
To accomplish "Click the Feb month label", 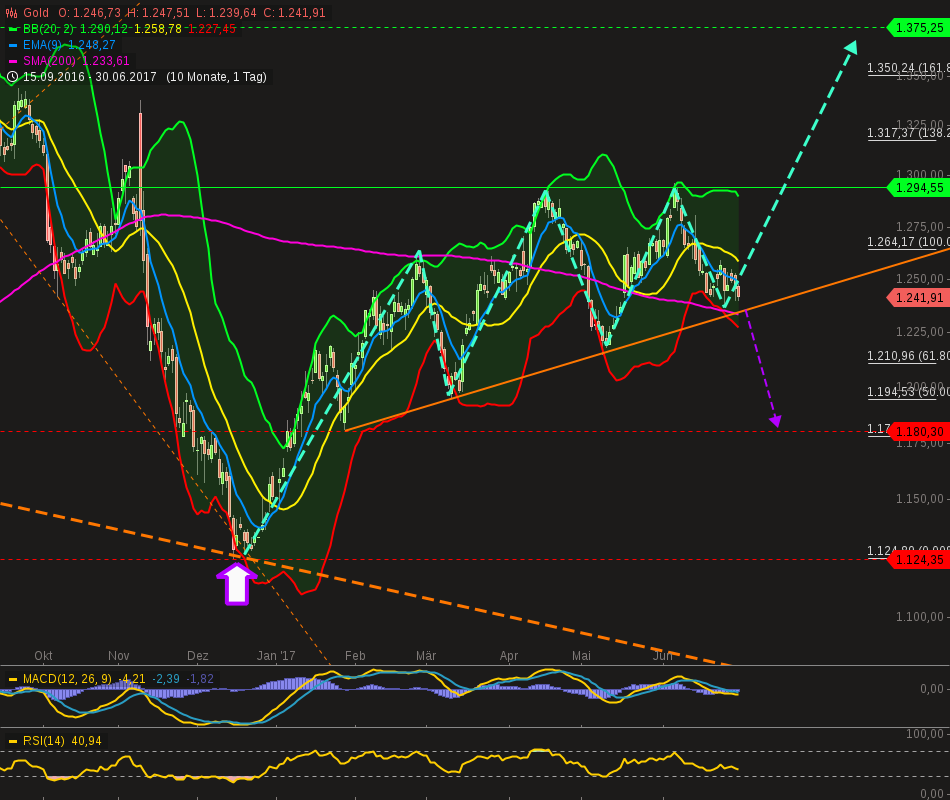I will 355,656.
